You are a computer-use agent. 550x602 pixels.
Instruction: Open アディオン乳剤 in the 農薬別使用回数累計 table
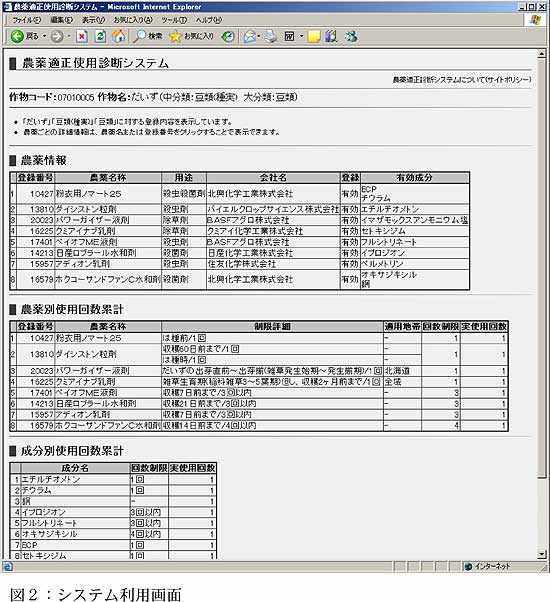click(x=83, y=415)
